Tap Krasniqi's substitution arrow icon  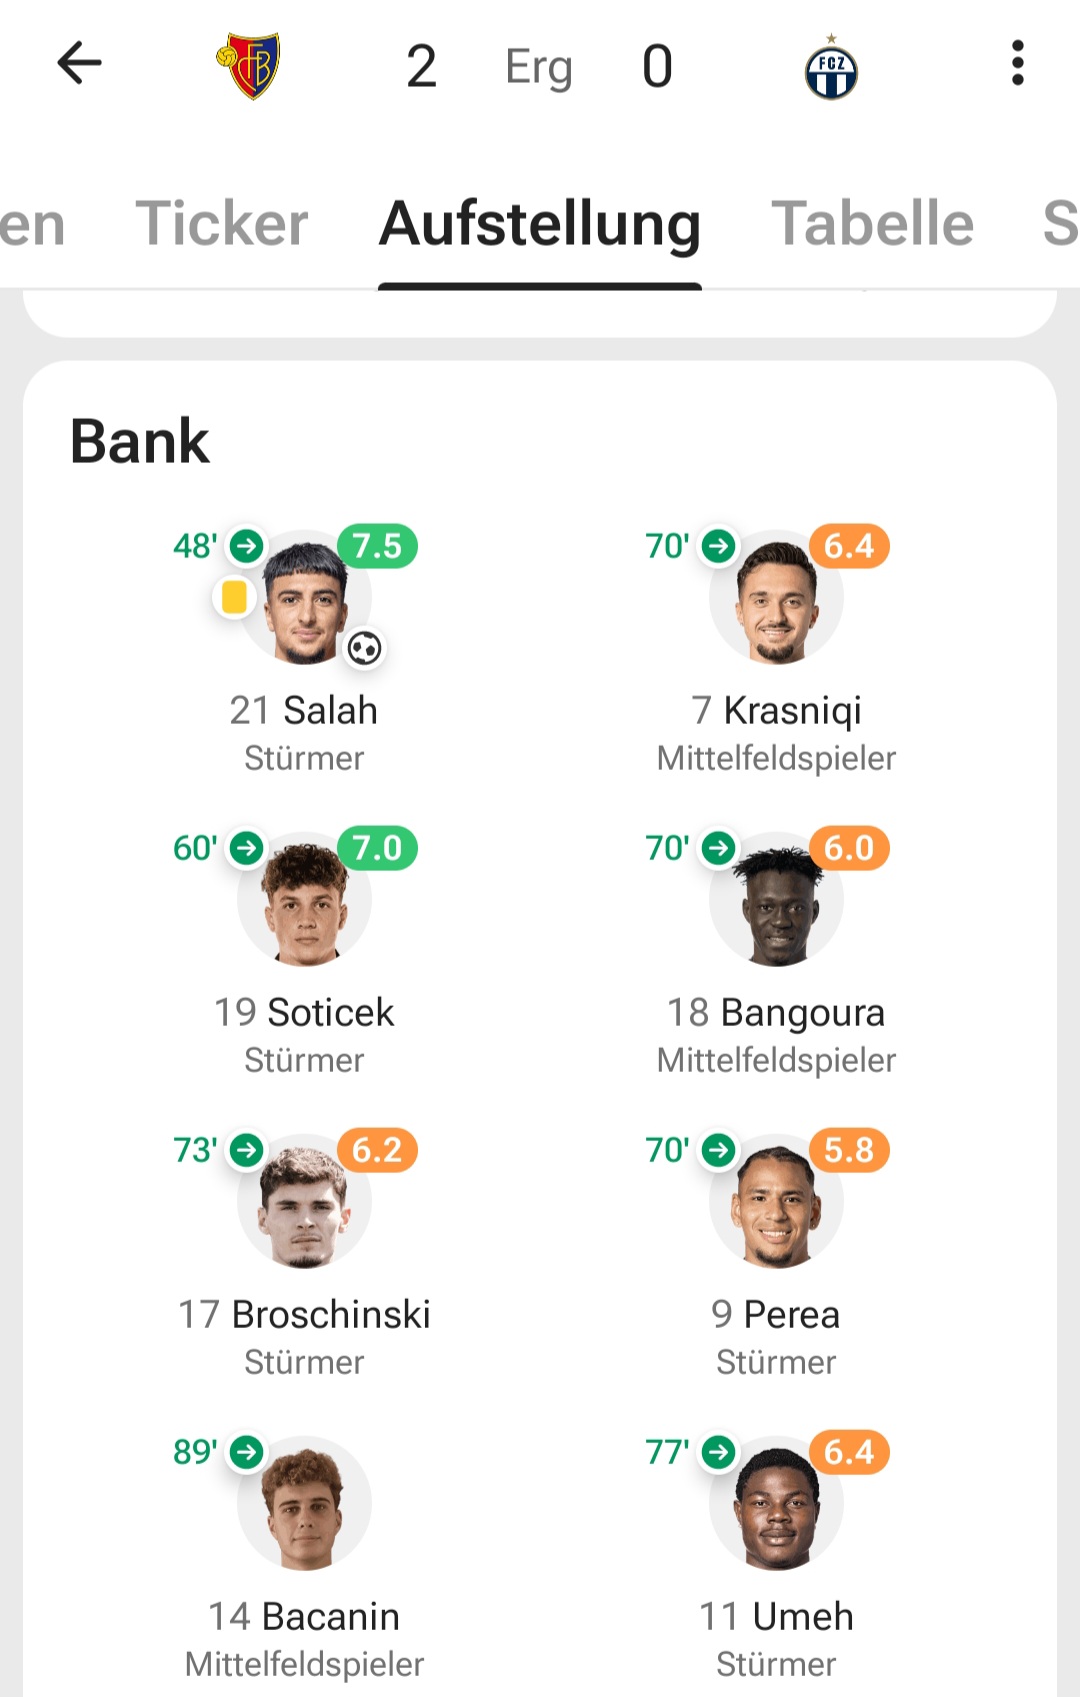click(718, 546)
